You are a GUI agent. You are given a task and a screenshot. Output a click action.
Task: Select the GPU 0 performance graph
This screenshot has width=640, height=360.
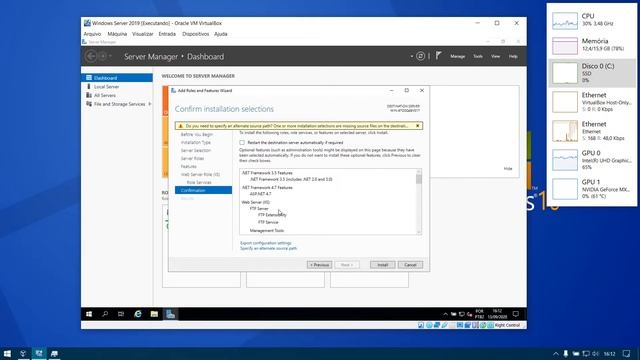tap(565, 160)
